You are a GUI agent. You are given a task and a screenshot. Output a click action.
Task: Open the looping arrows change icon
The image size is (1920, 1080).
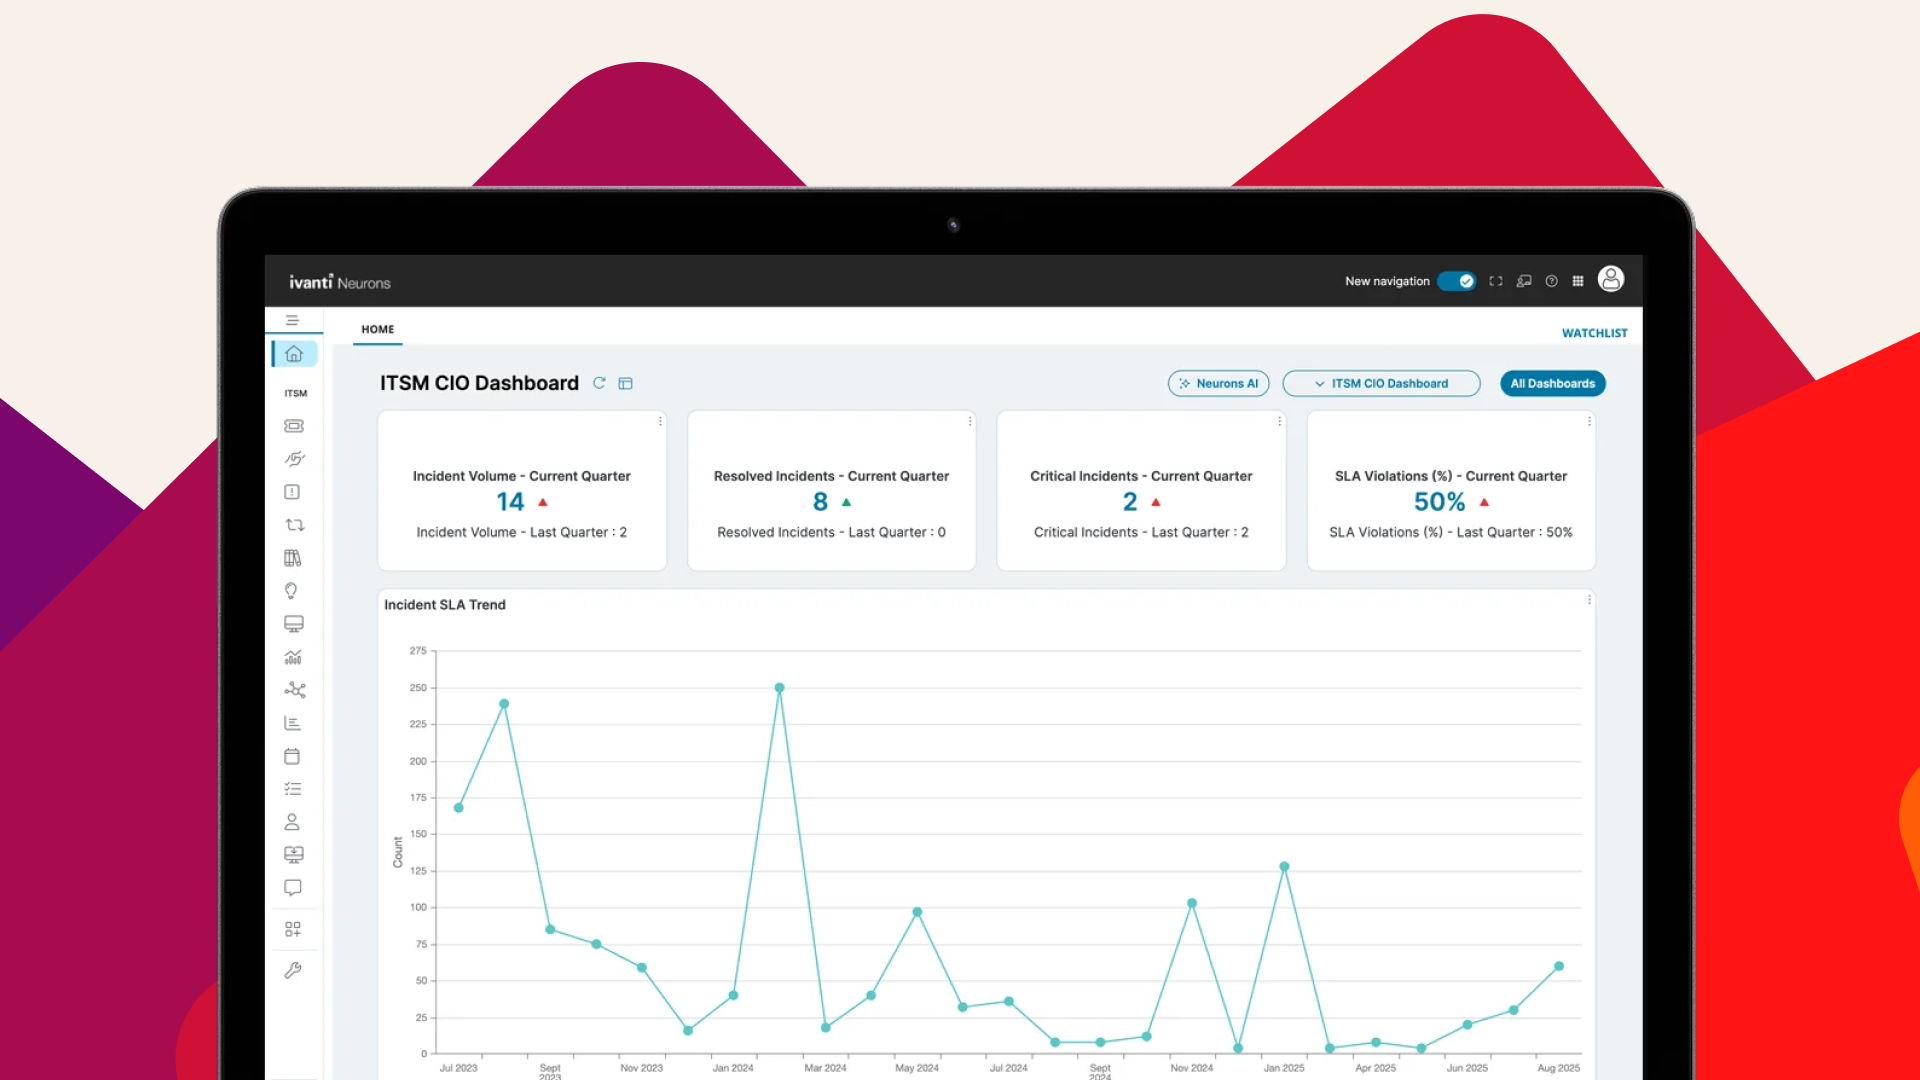point(294,525)
